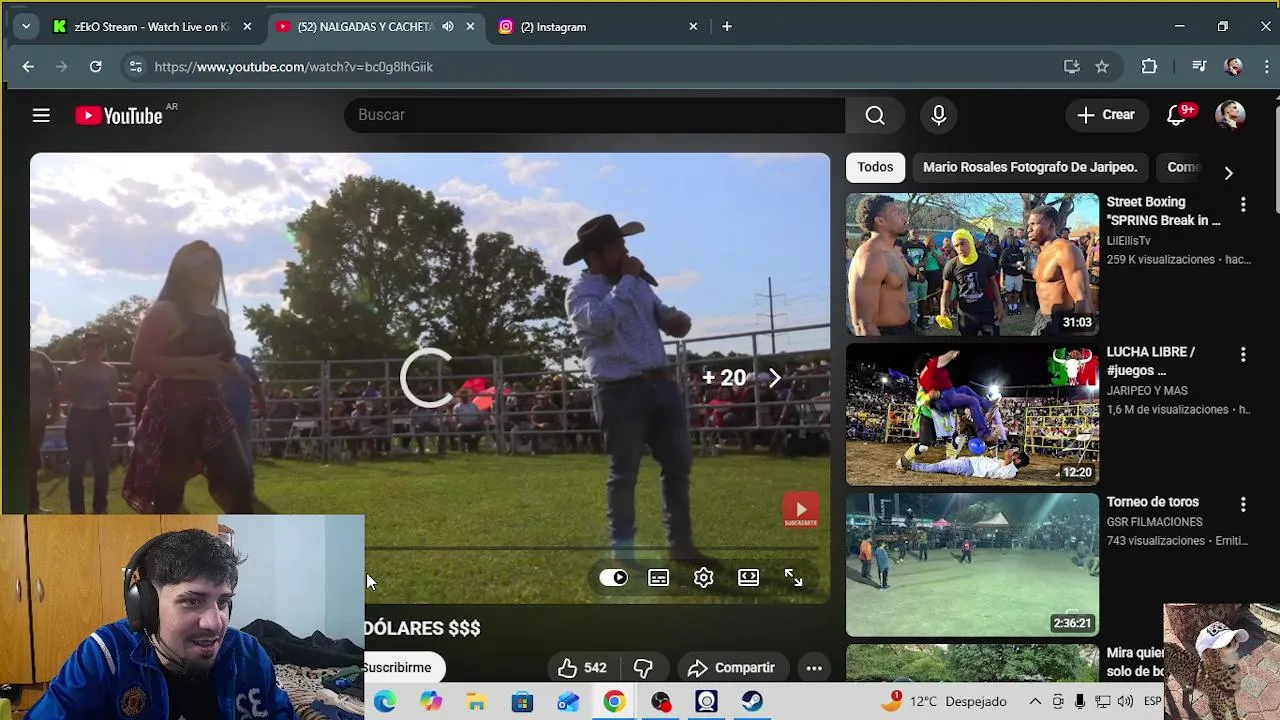Toggle subtitles in the video player
1280x720 pixels.
(x=659, y=578)
